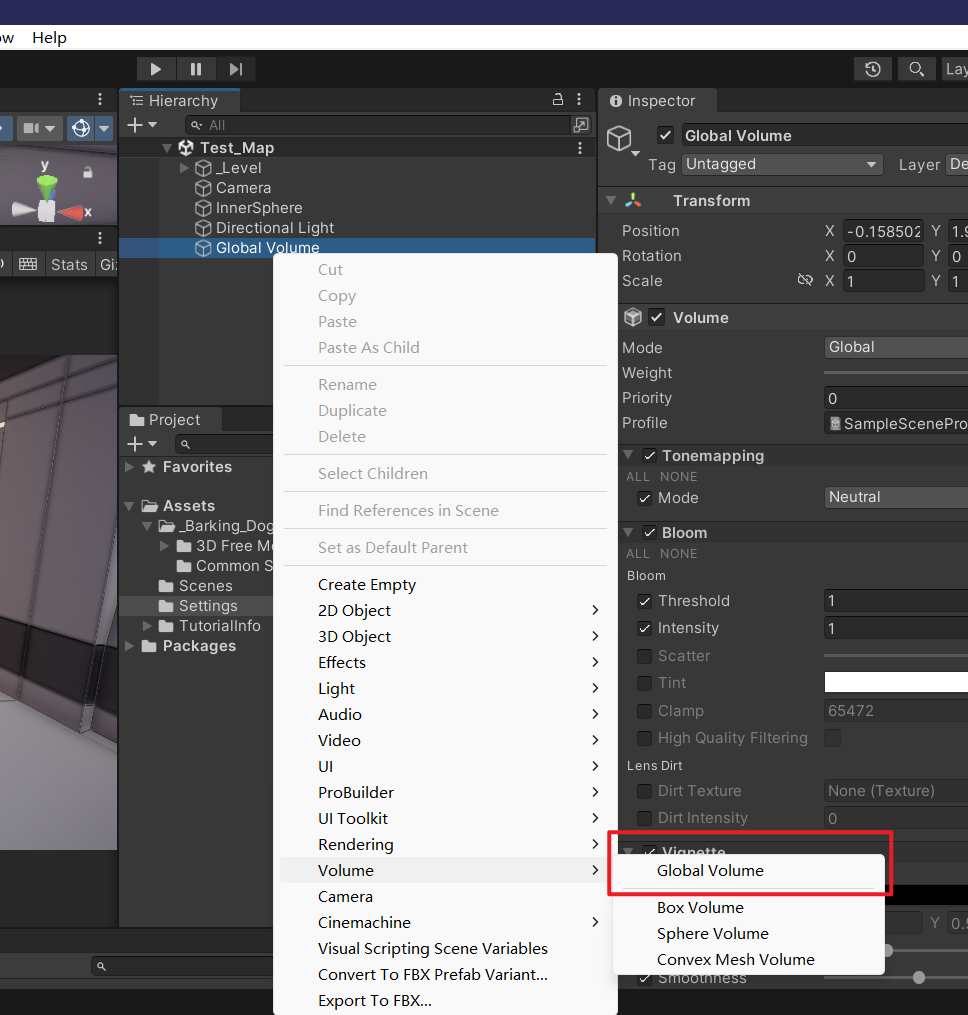Open Undo History clock icon
The height and width of the screenshot is (1015, 968).
(x=872, y=69)
